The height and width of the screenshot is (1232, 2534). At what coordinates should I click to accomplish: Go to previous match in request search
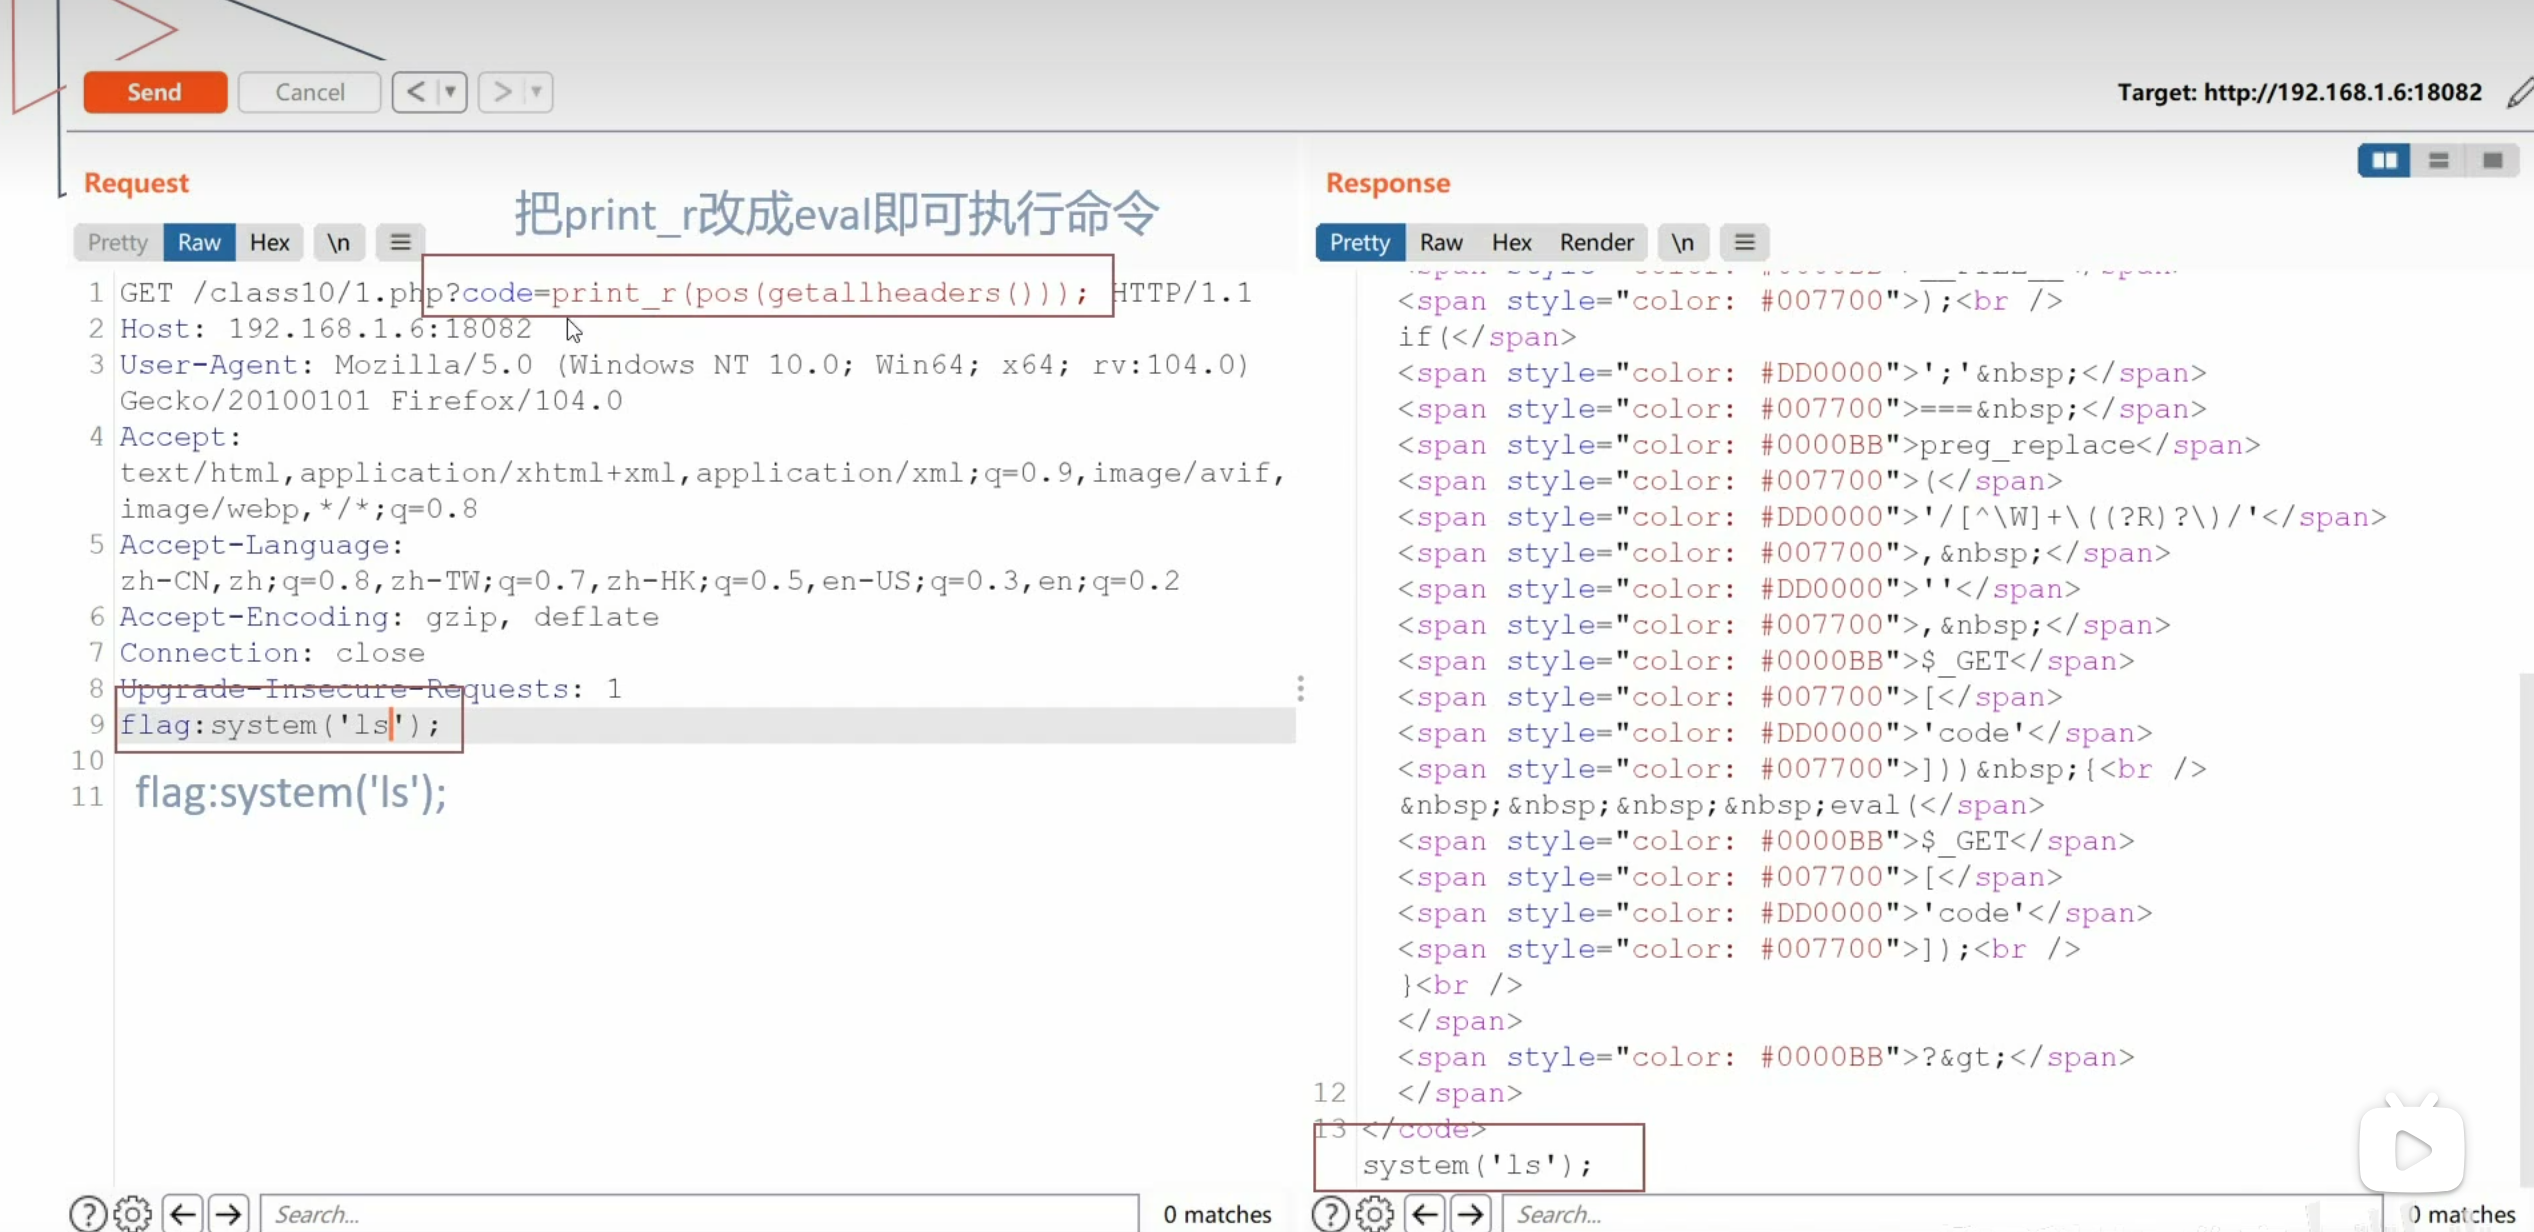click(x=183, y=1213)
